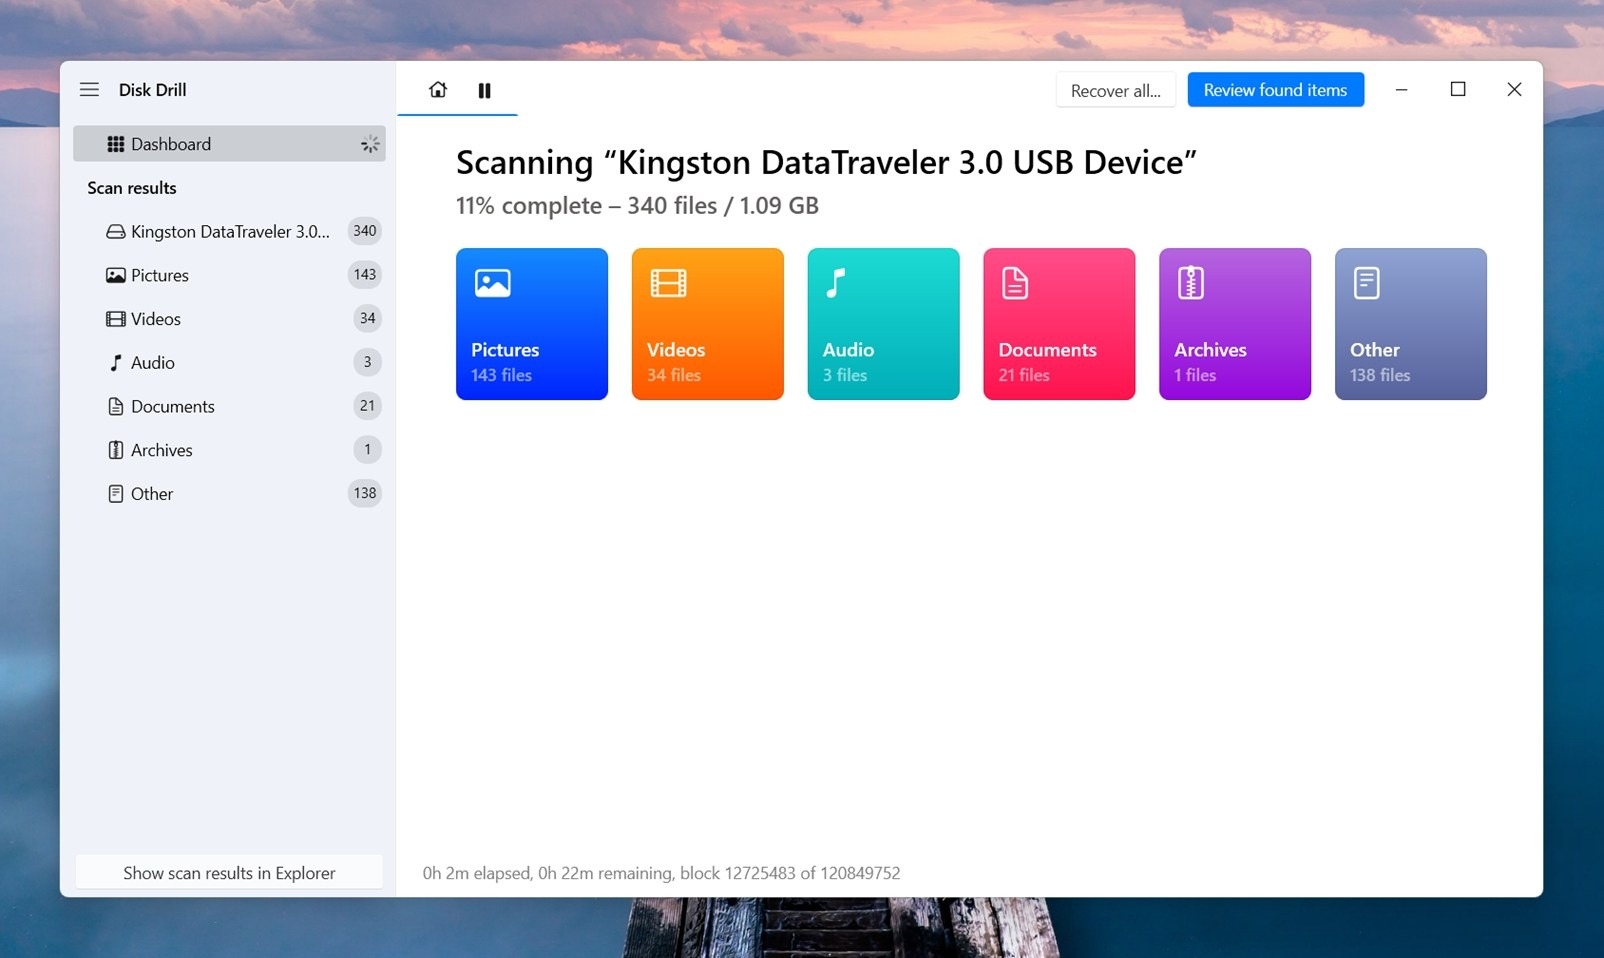Select Dashboard in the sidebar

click(229, 144)
